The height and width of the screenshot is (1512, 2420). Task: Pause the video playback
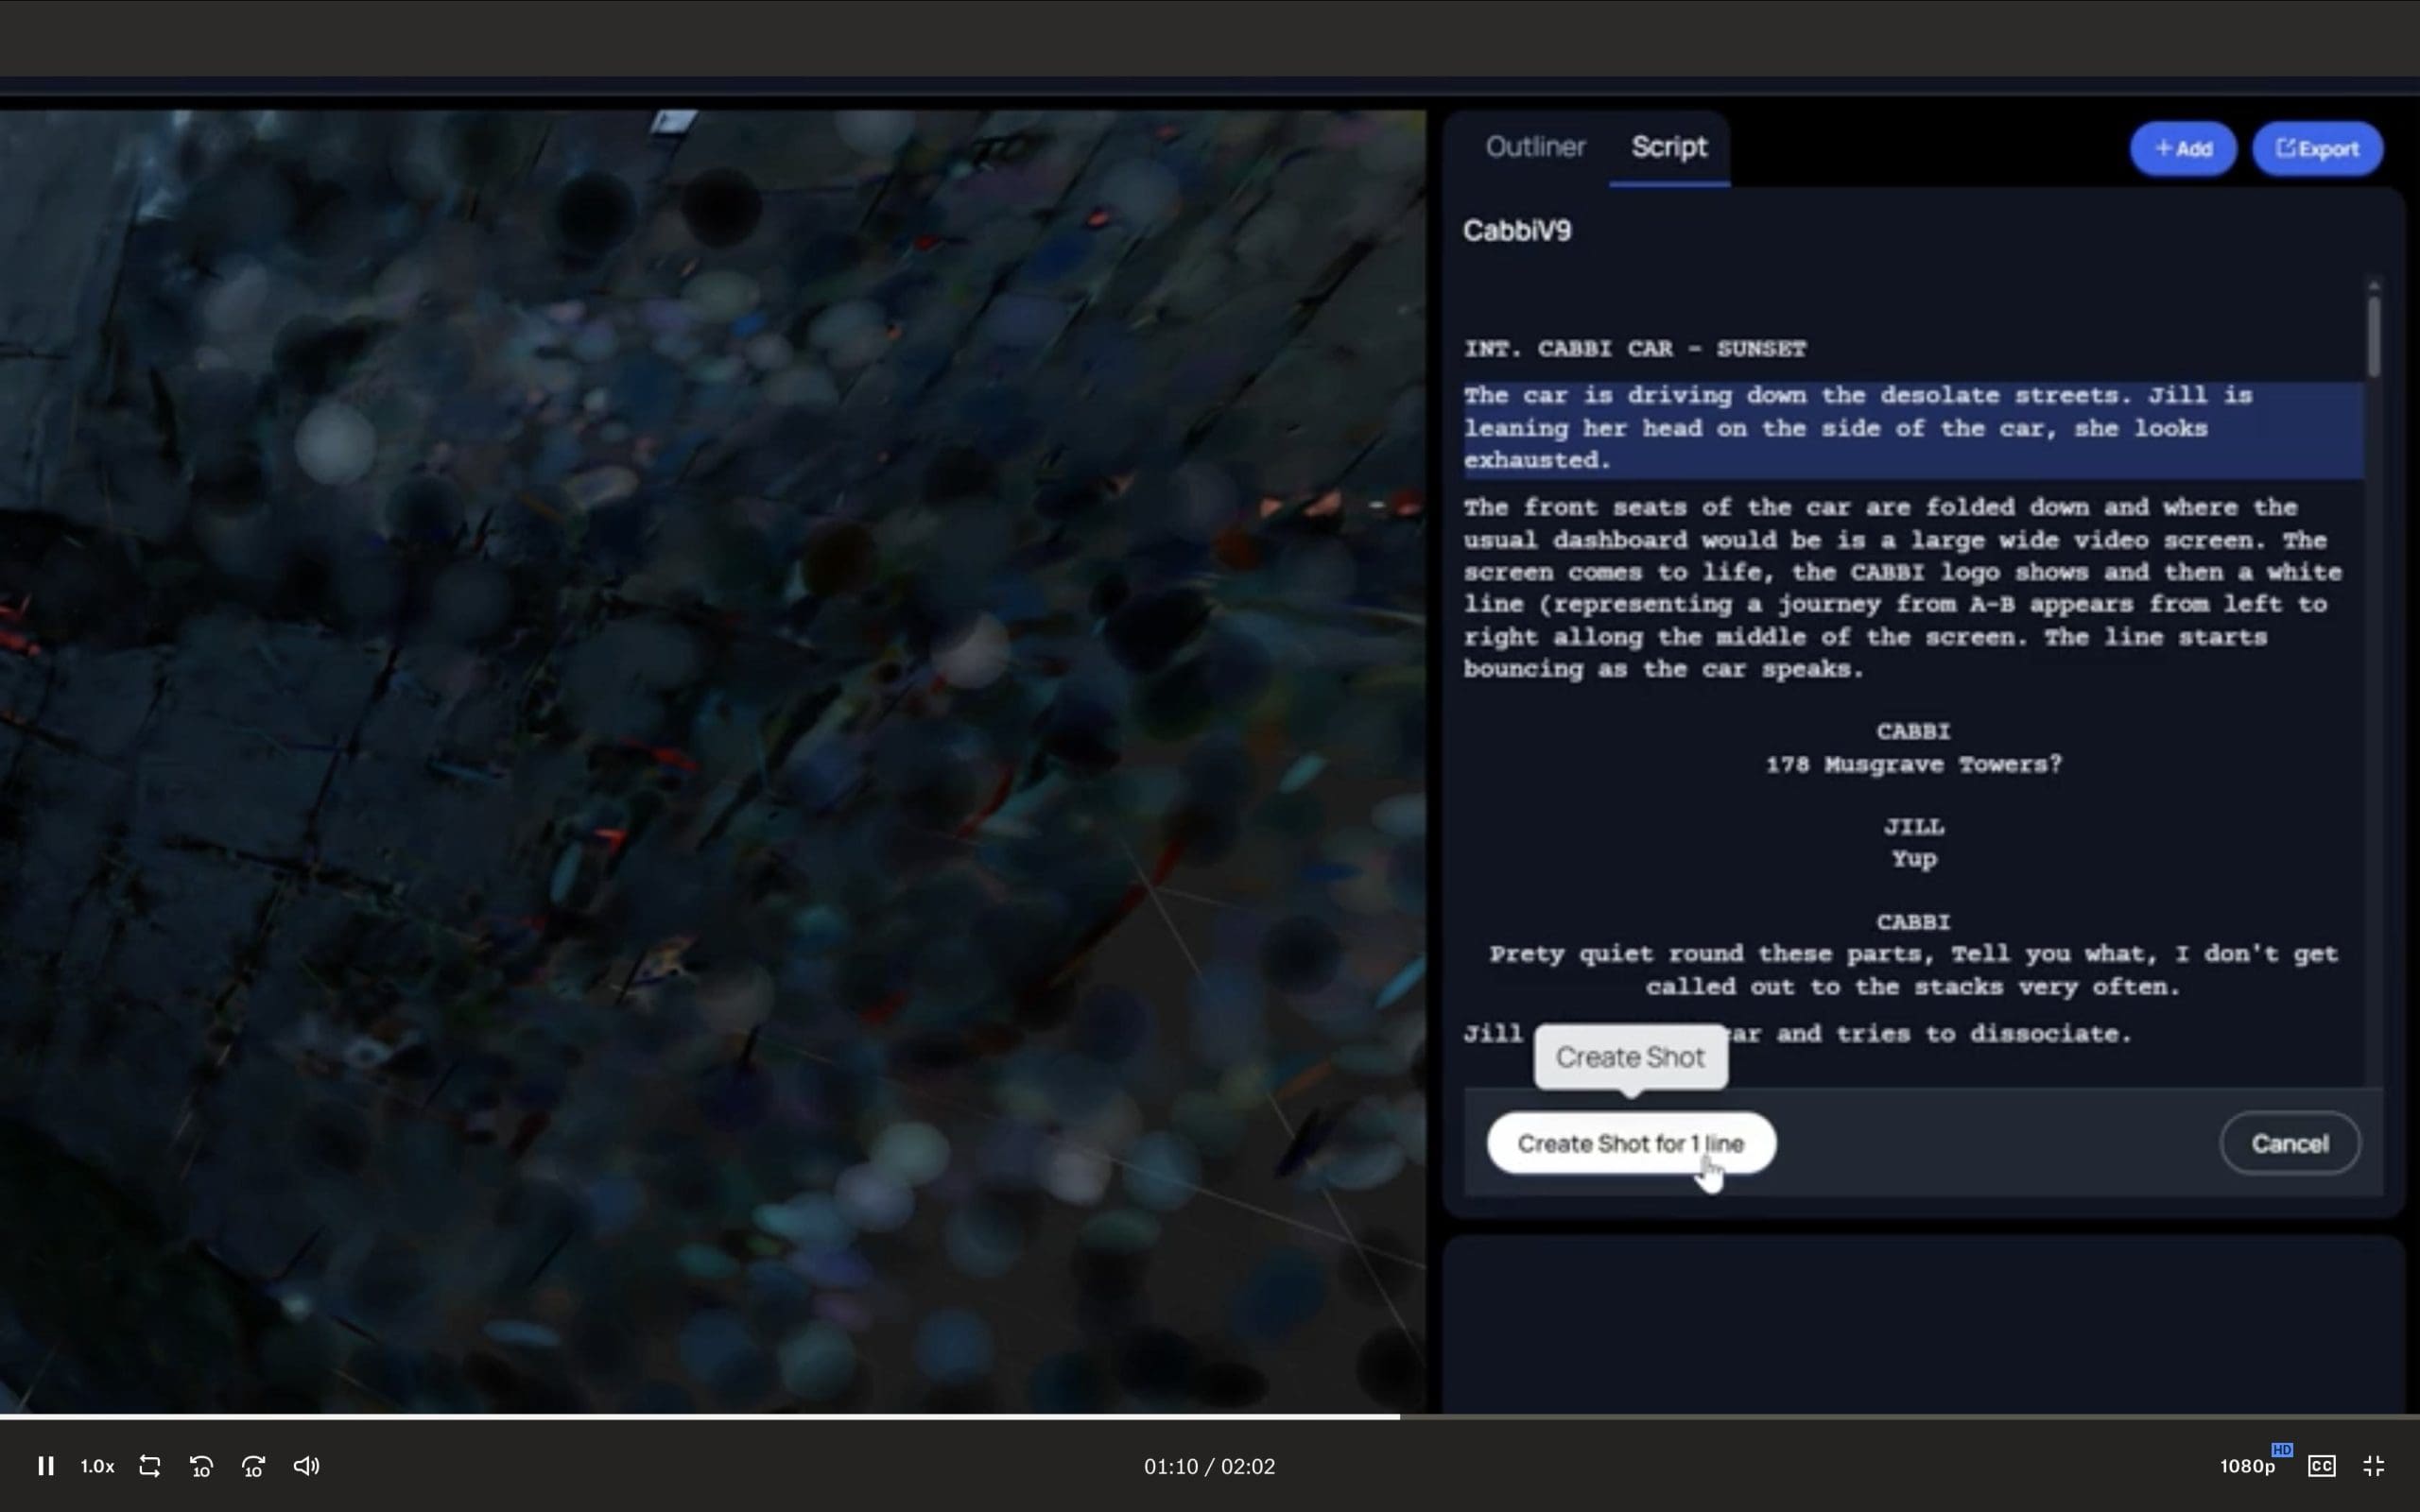[46, 1466]
